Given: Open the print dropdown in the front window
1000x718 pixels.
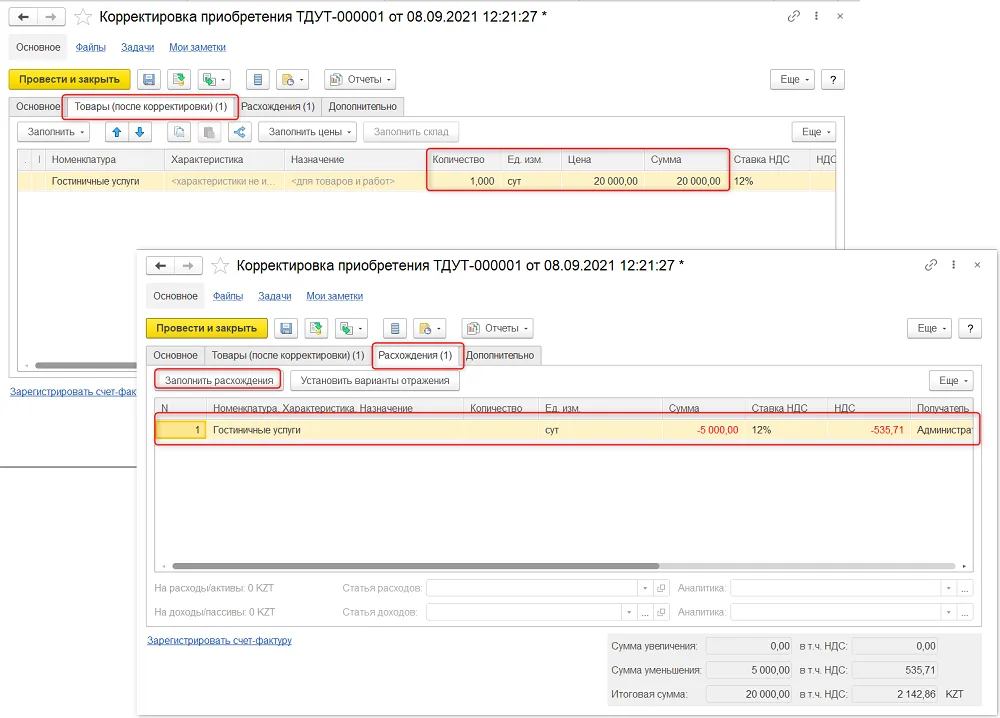Looking at the screenshot, I should tap(430, 328).
